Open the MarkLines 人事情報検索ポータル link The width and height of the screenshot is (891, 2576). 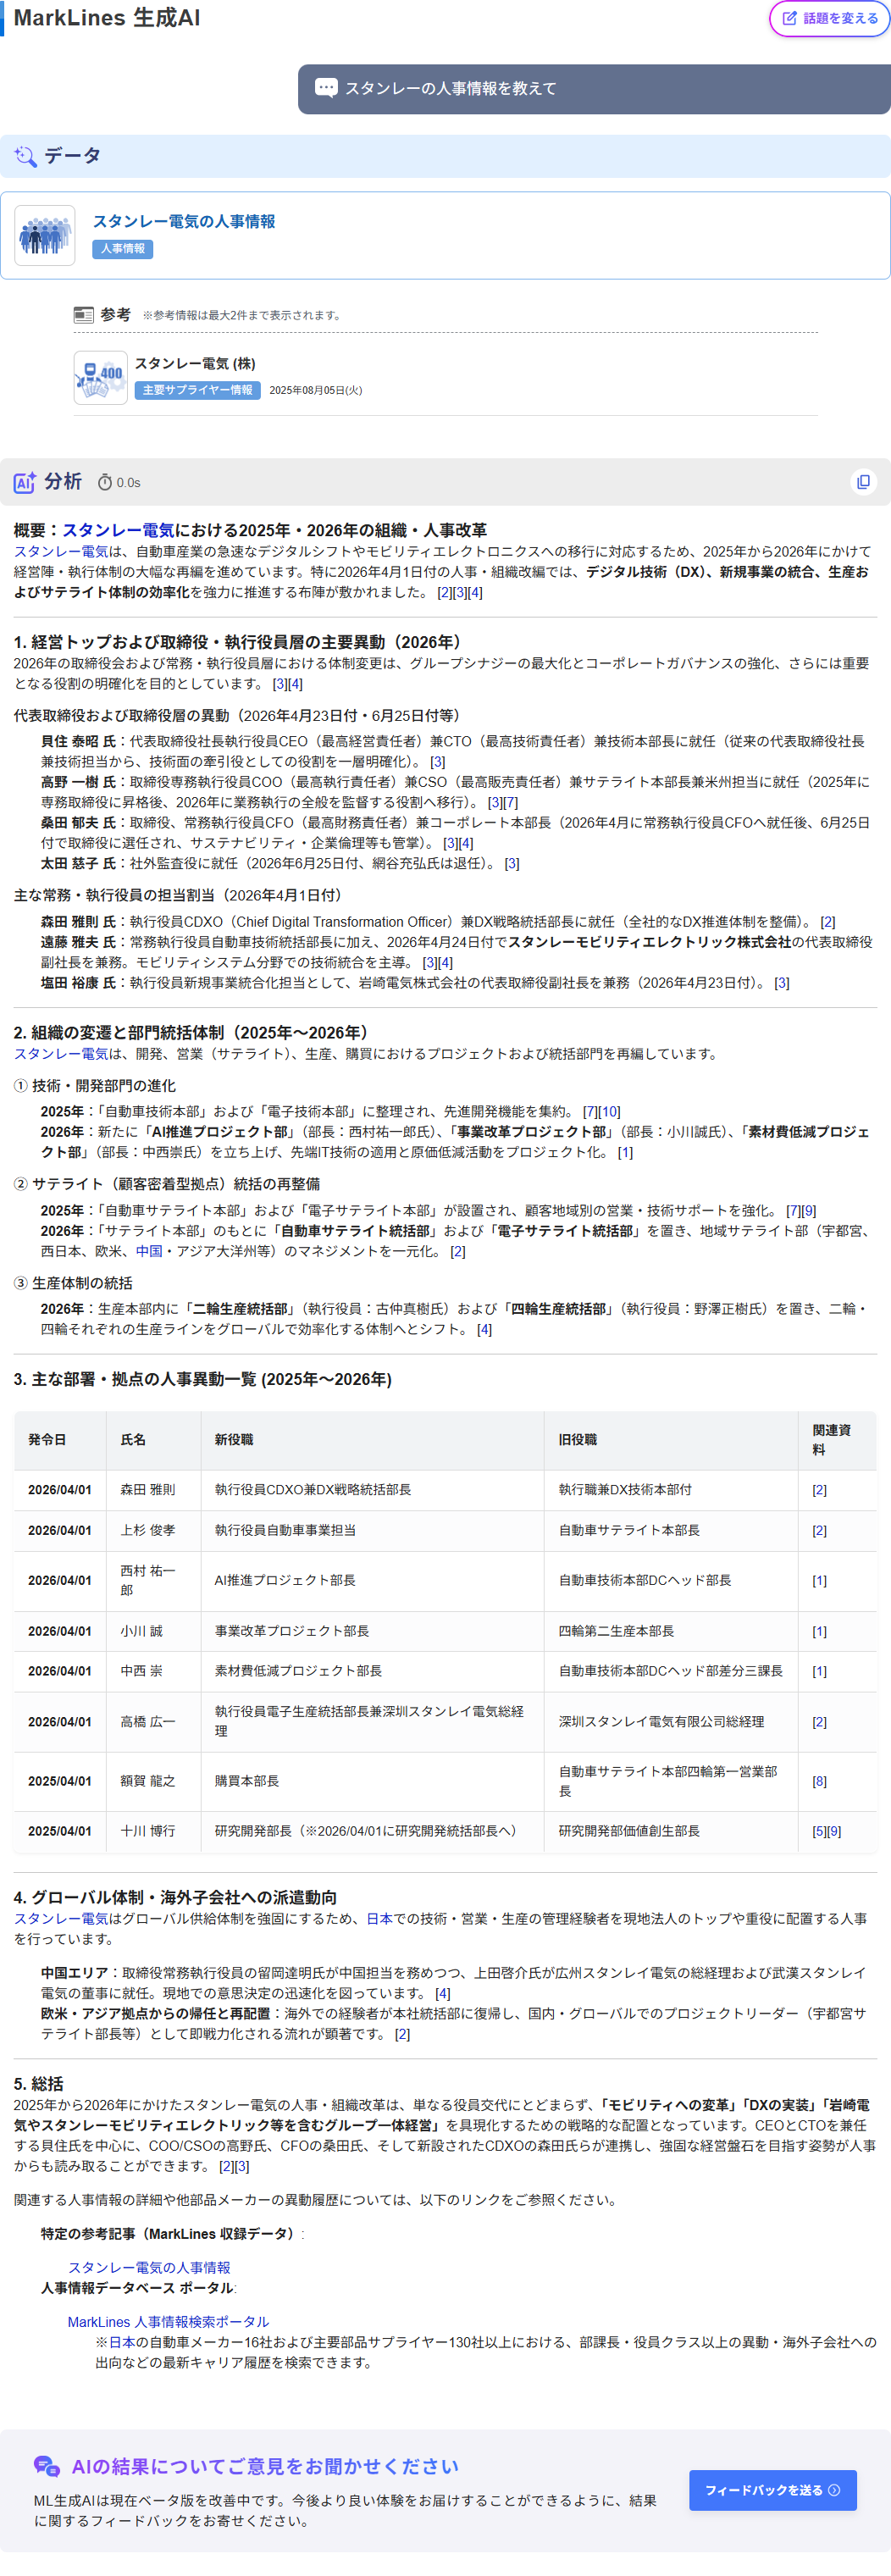click(168, 2322)
